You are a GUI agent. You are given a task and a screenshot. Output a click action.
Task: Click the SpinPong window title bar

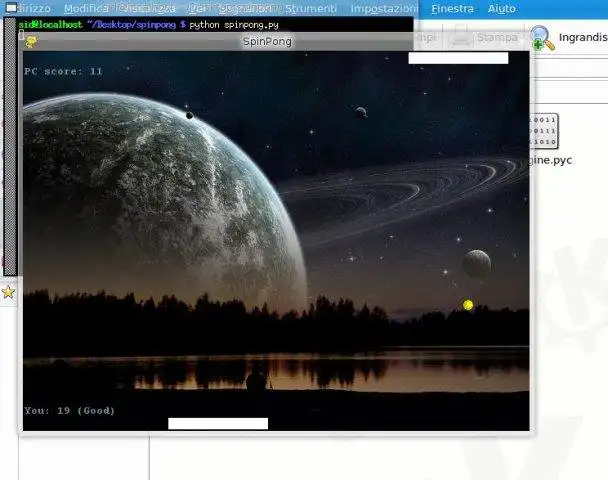267,41
